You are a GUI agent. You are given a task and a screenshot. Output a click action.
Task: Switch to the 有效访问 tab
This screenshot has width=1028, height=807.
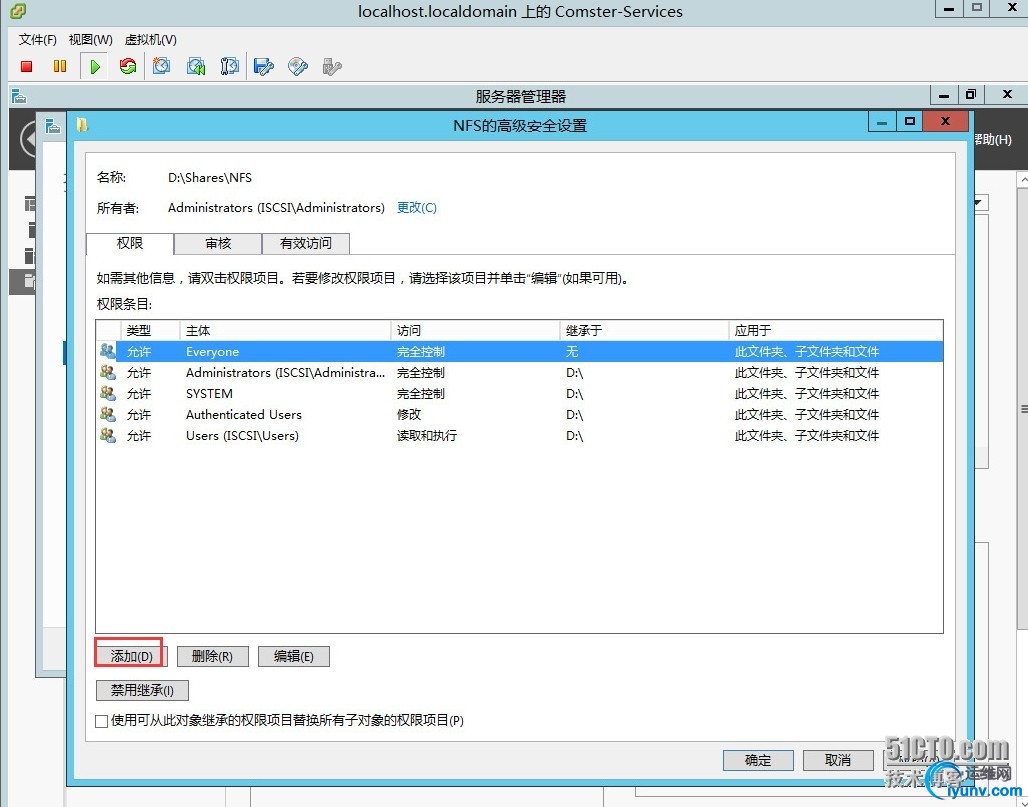click(306, 243)
